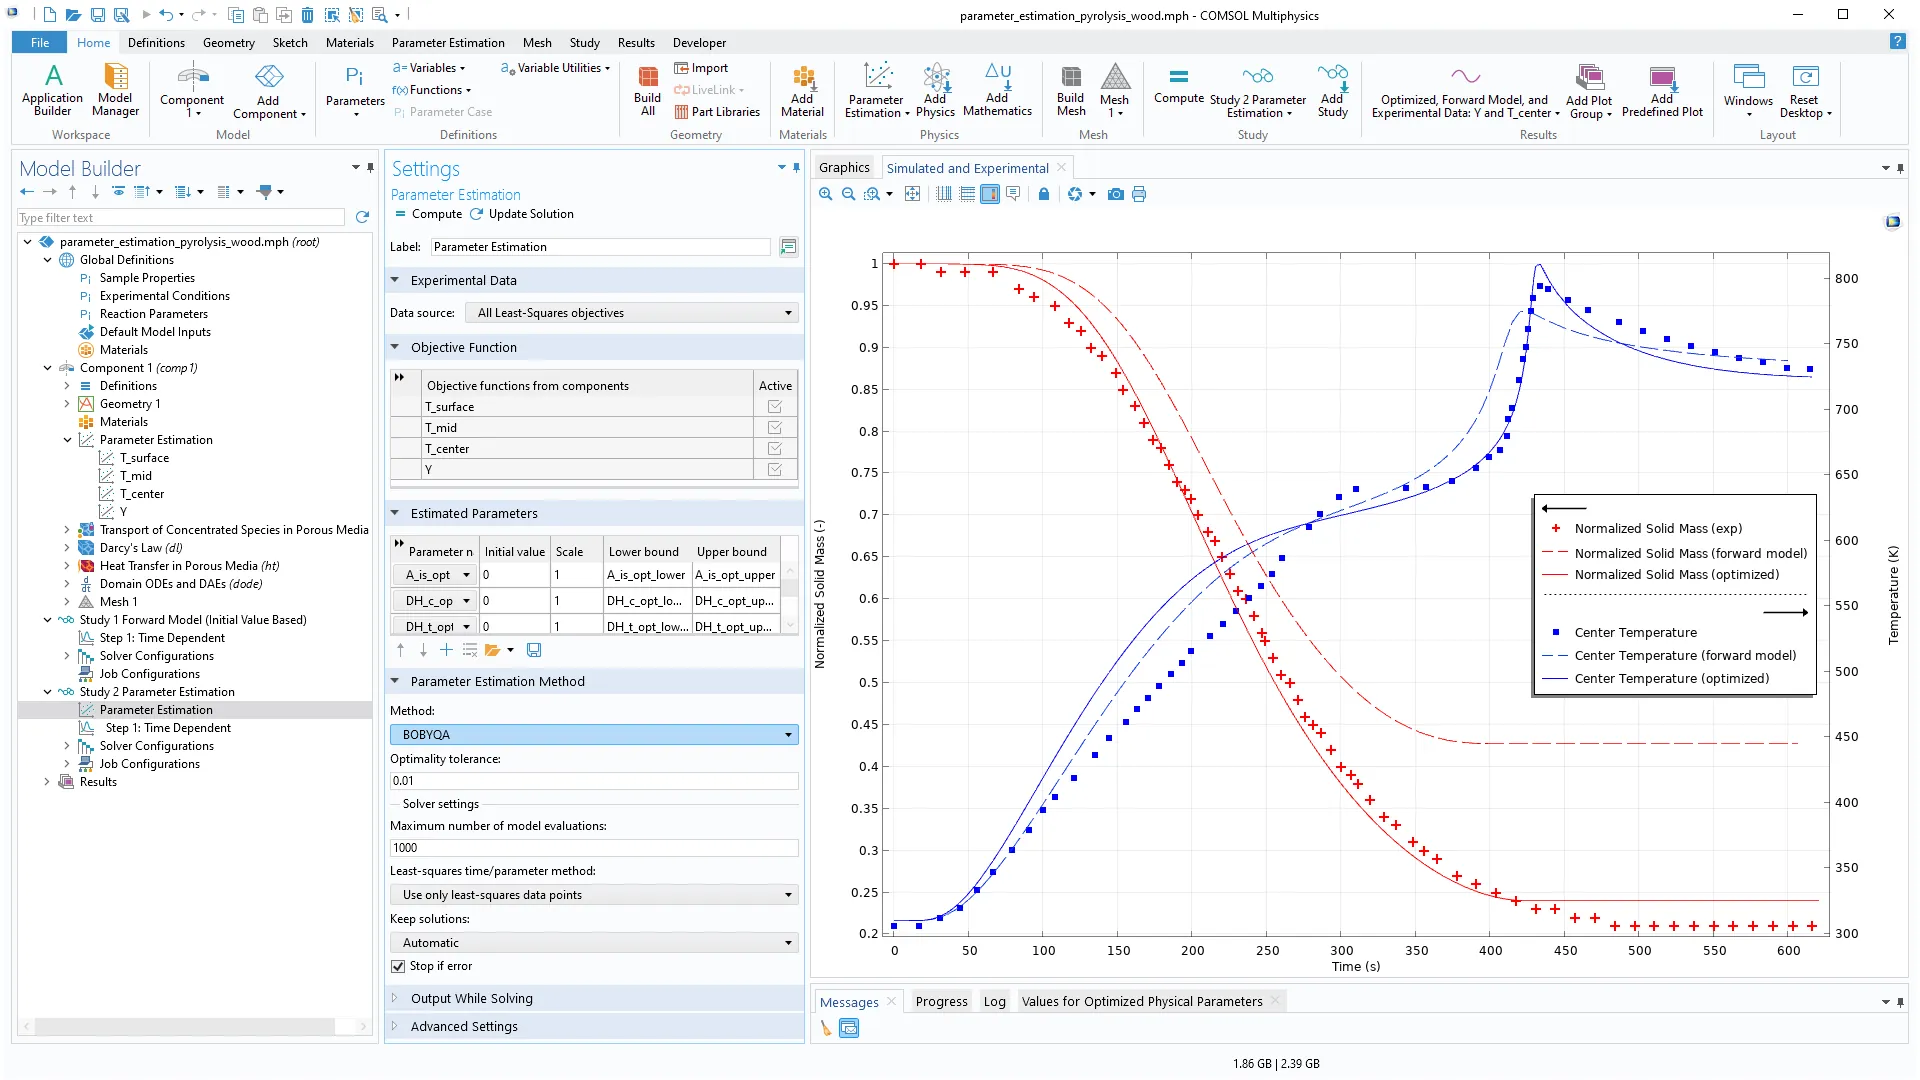
Task: Expand the Output While Solving section
Action: (x=471, y=998)
